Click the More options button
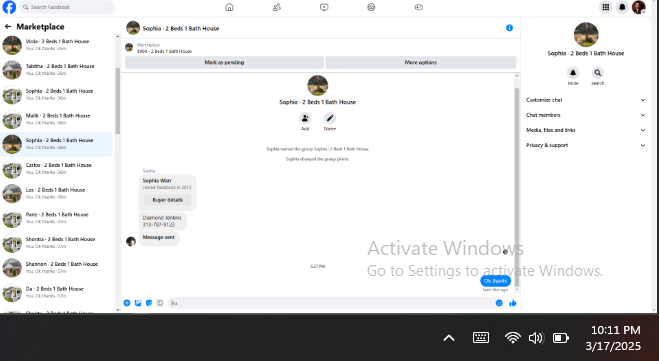The width and height of the screenshot is (659, 361). tap(421, 62)
